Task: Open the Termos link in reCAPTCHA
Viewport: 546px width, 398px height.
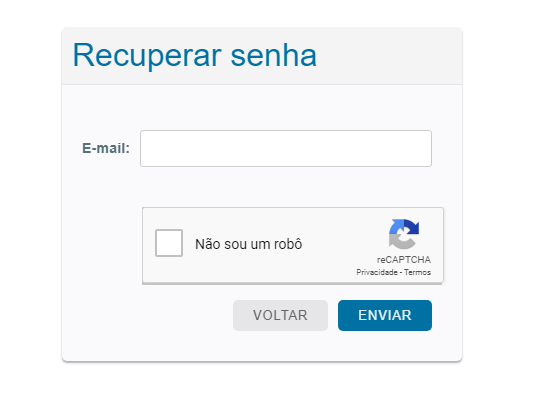Action: 418,272
